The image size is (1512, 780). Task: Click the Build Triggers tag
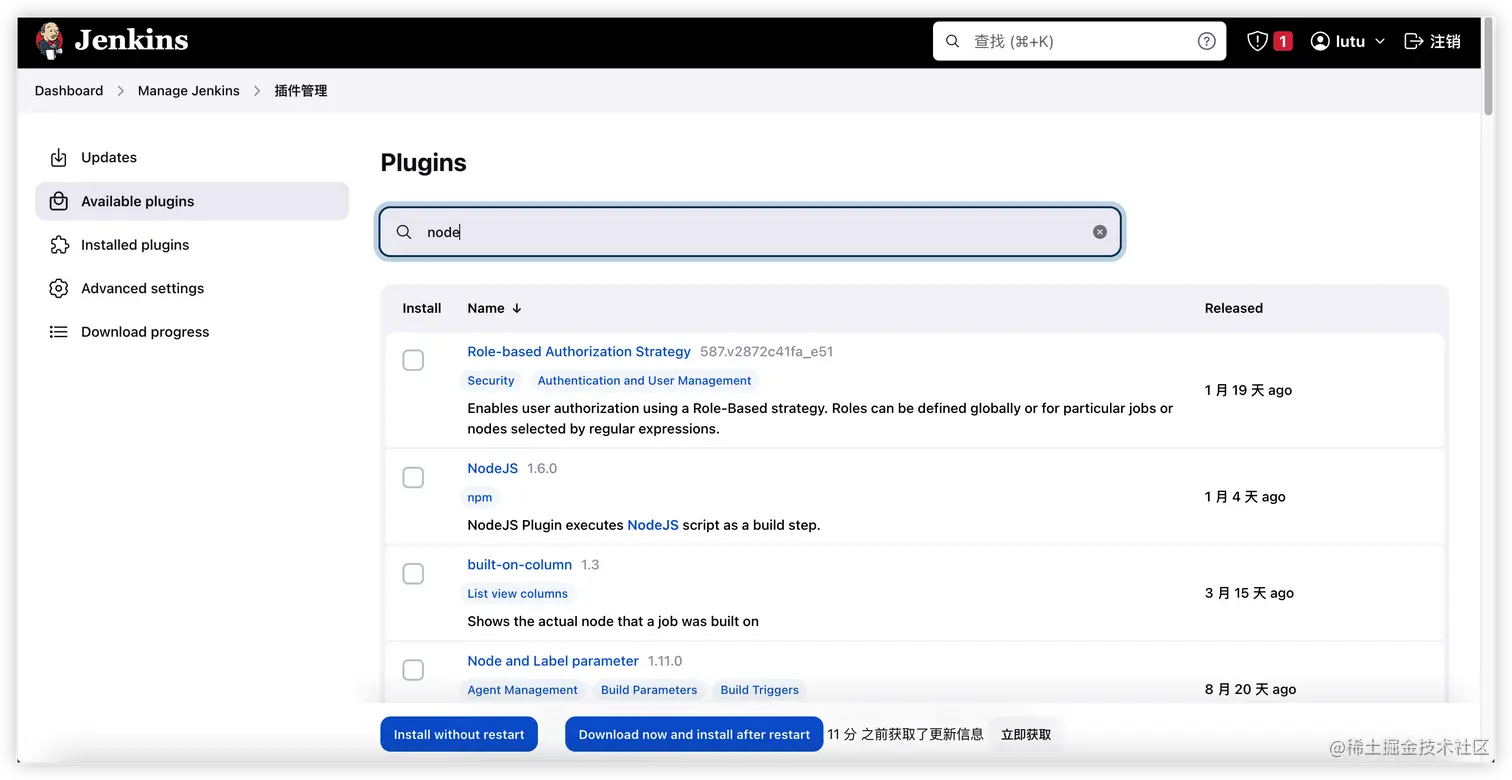(760, 690)
